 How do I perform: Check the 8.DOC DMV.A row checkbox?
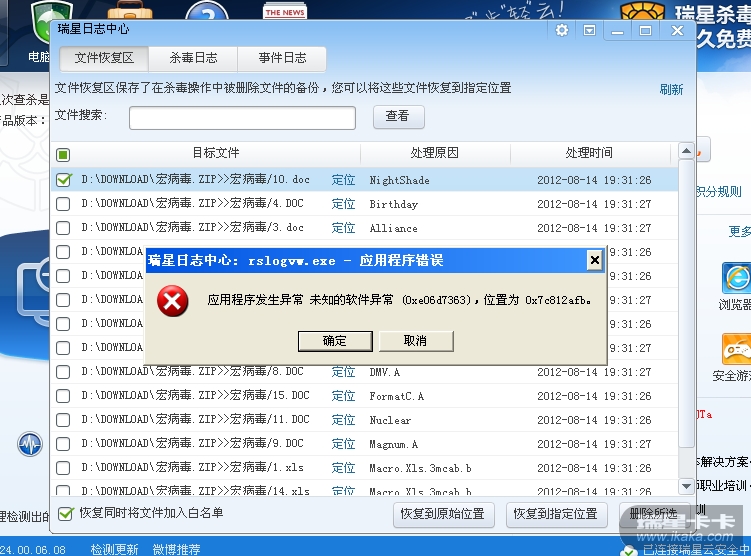tap(63, 372)
